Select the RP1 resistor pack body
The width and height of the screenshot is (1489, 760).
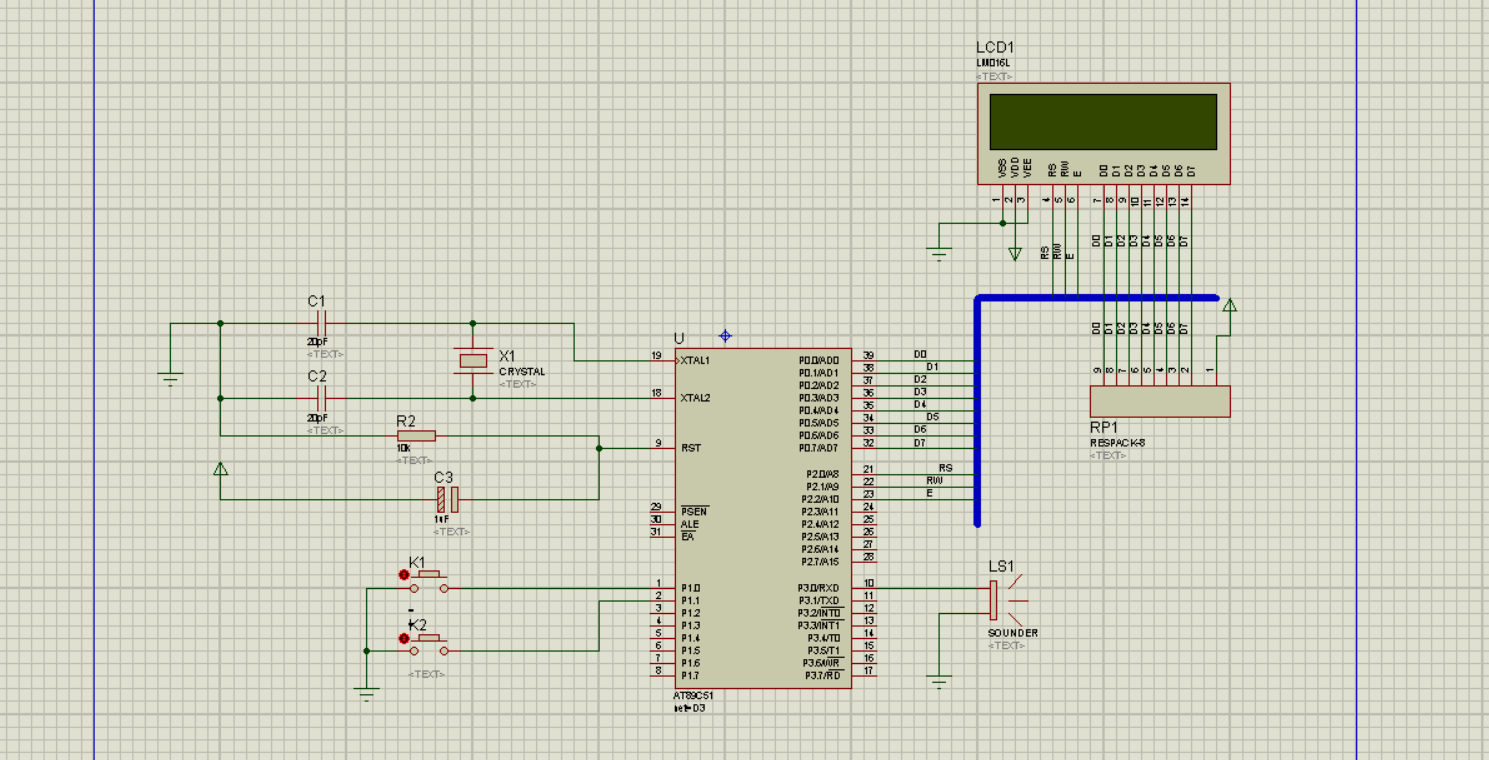click(1160, 401)
